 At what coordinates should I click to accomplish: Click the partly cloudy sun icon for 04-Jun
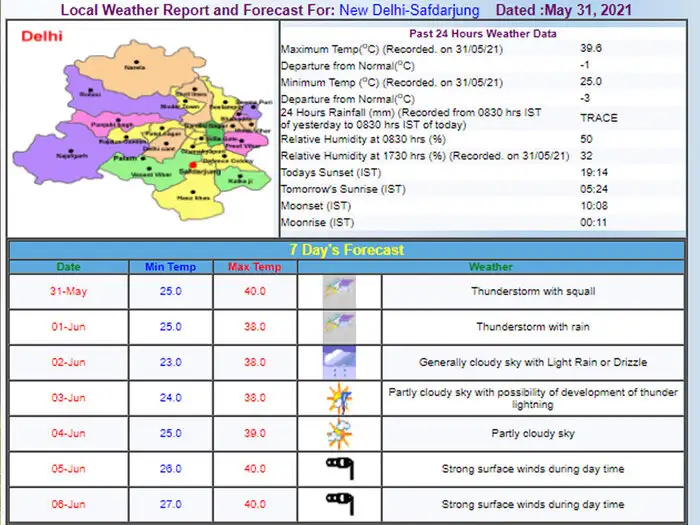[339, 433]
